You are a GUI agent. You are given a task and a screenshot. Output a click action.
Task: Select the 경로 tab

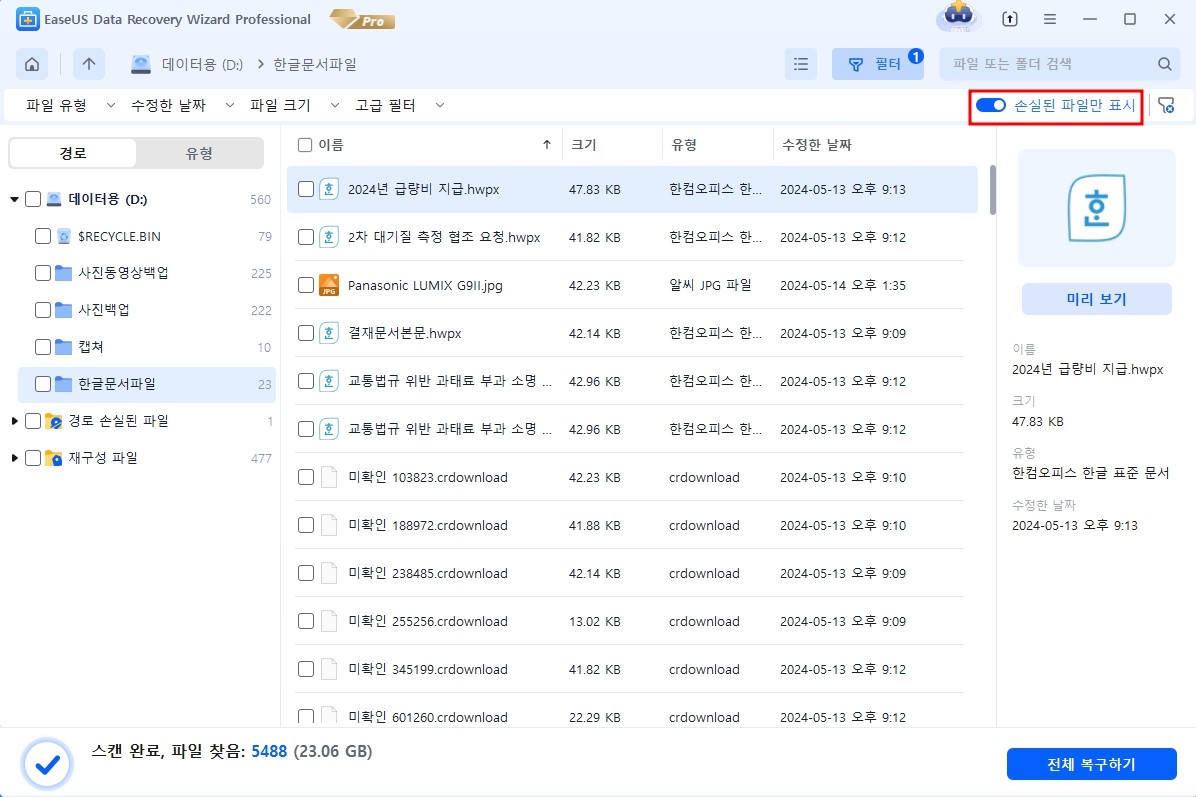coord(73,153)
